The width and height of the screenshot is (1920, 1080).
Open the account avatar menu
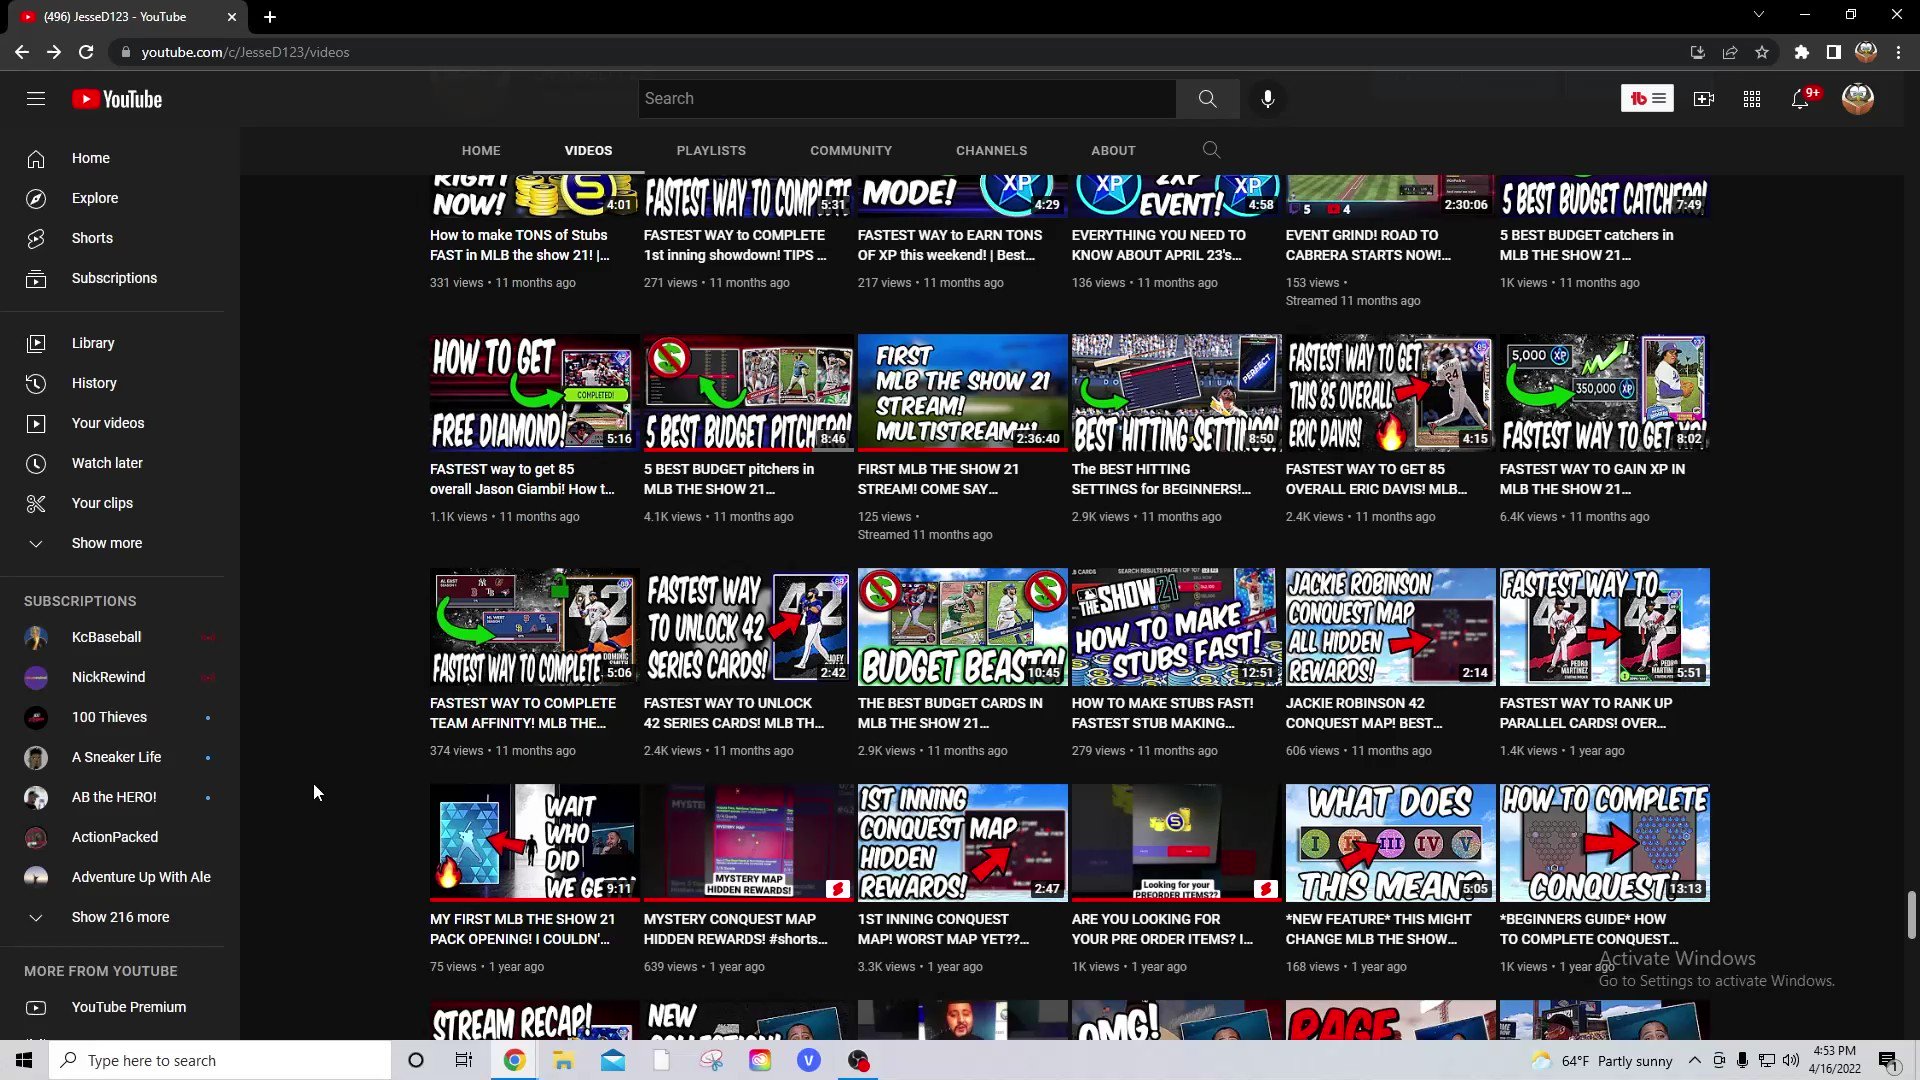click(1857, 99)
